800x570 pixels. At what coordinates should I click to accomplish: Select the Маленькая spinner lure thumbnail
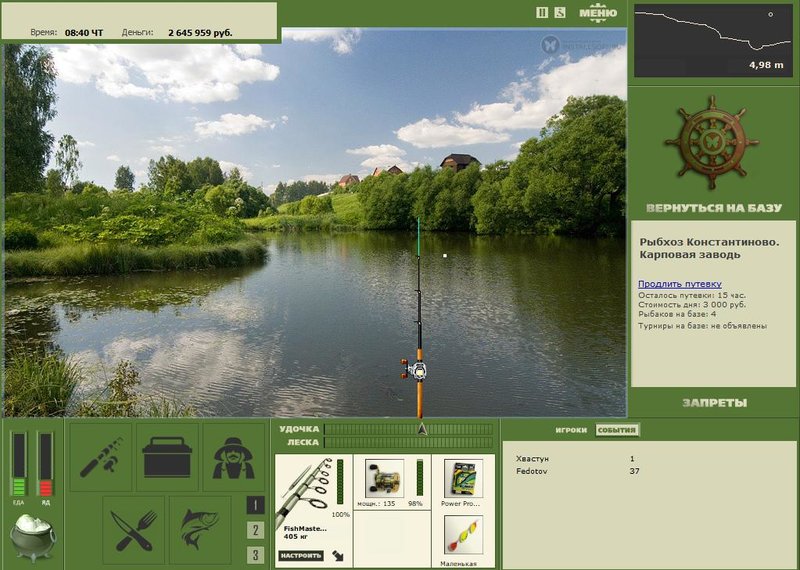[x=463, y=535]
